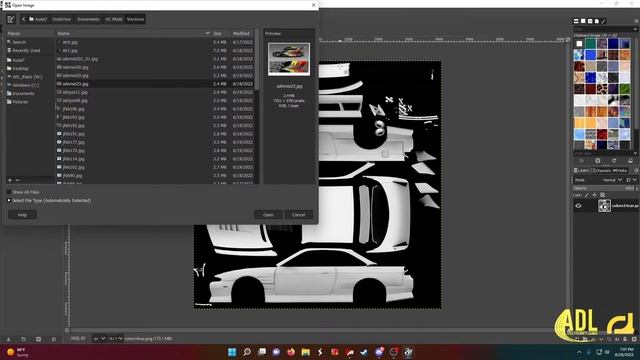Open the configure-tab menu icon of the Layers dock

point(636,170)
